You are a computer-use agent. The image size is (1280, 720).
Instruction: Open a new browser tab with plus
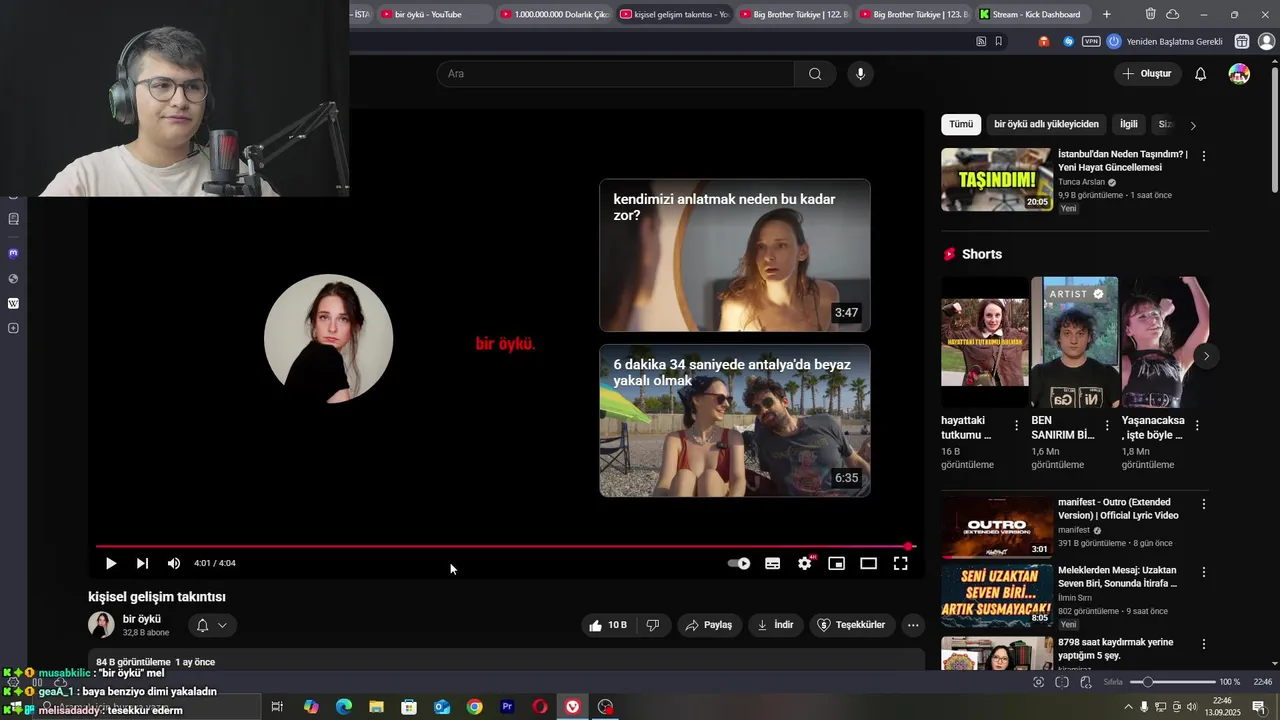click(x=1106, y=14)
